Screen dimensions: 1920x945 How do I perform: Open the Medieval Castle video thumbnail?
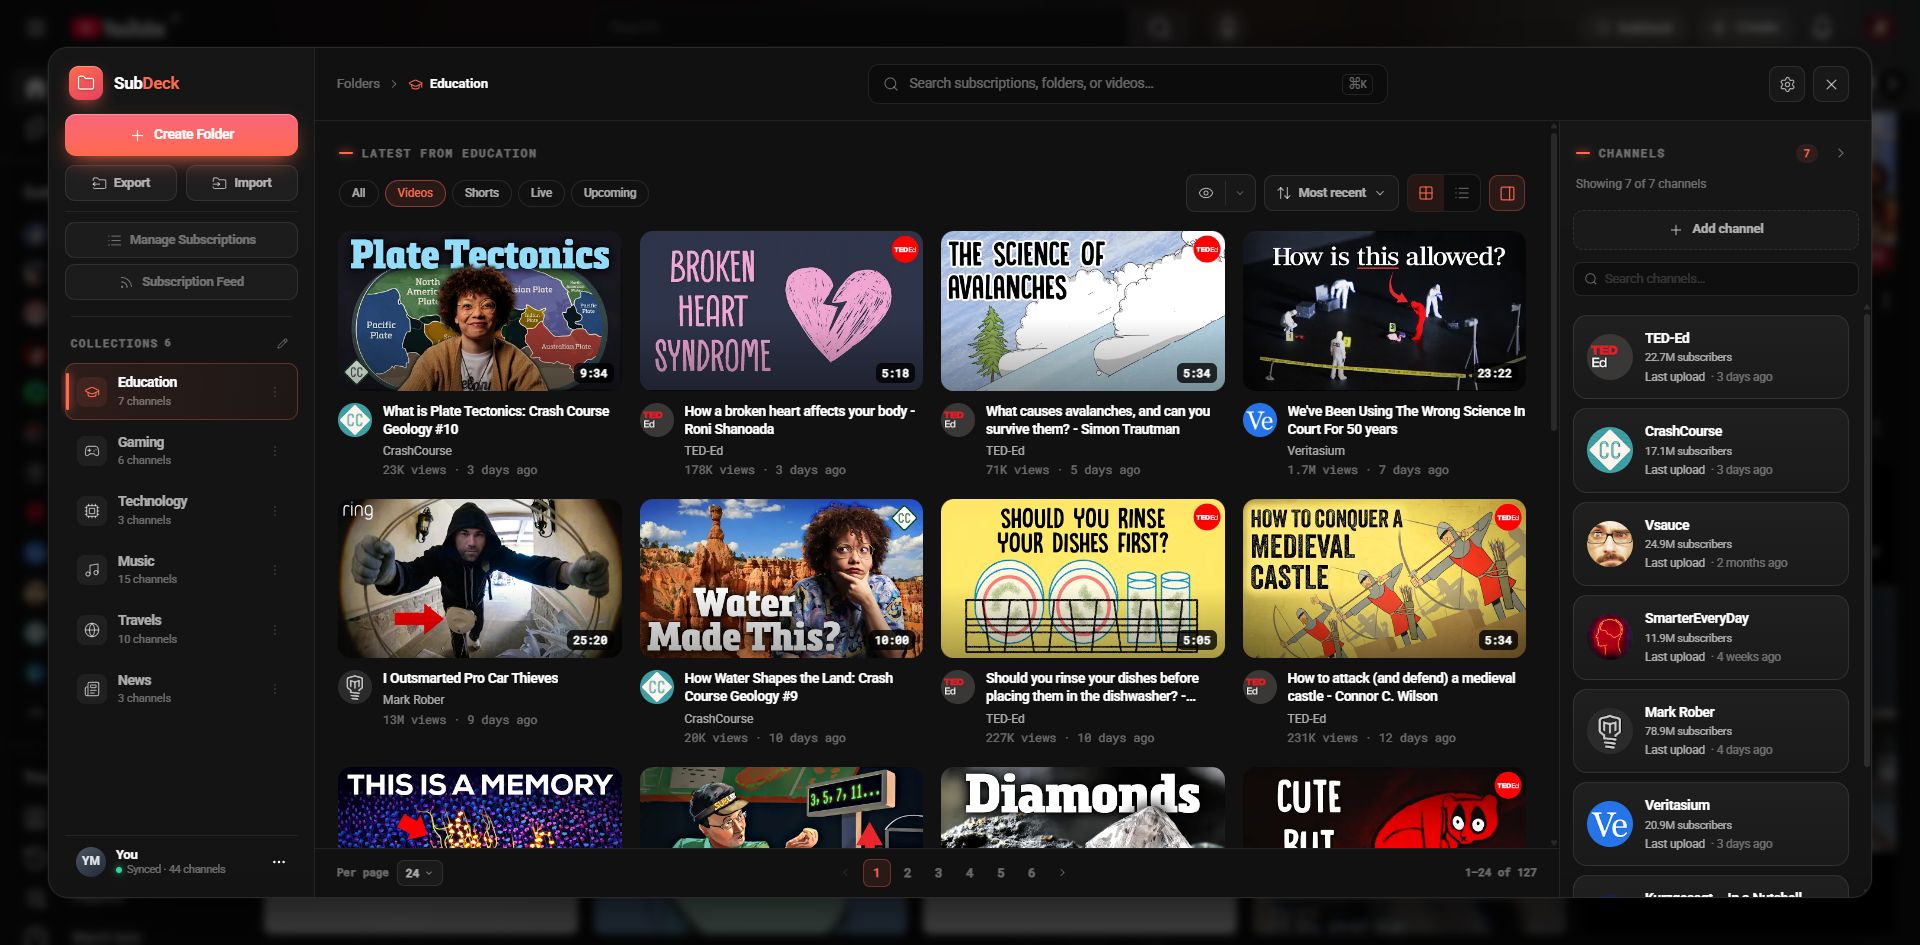1384,578
